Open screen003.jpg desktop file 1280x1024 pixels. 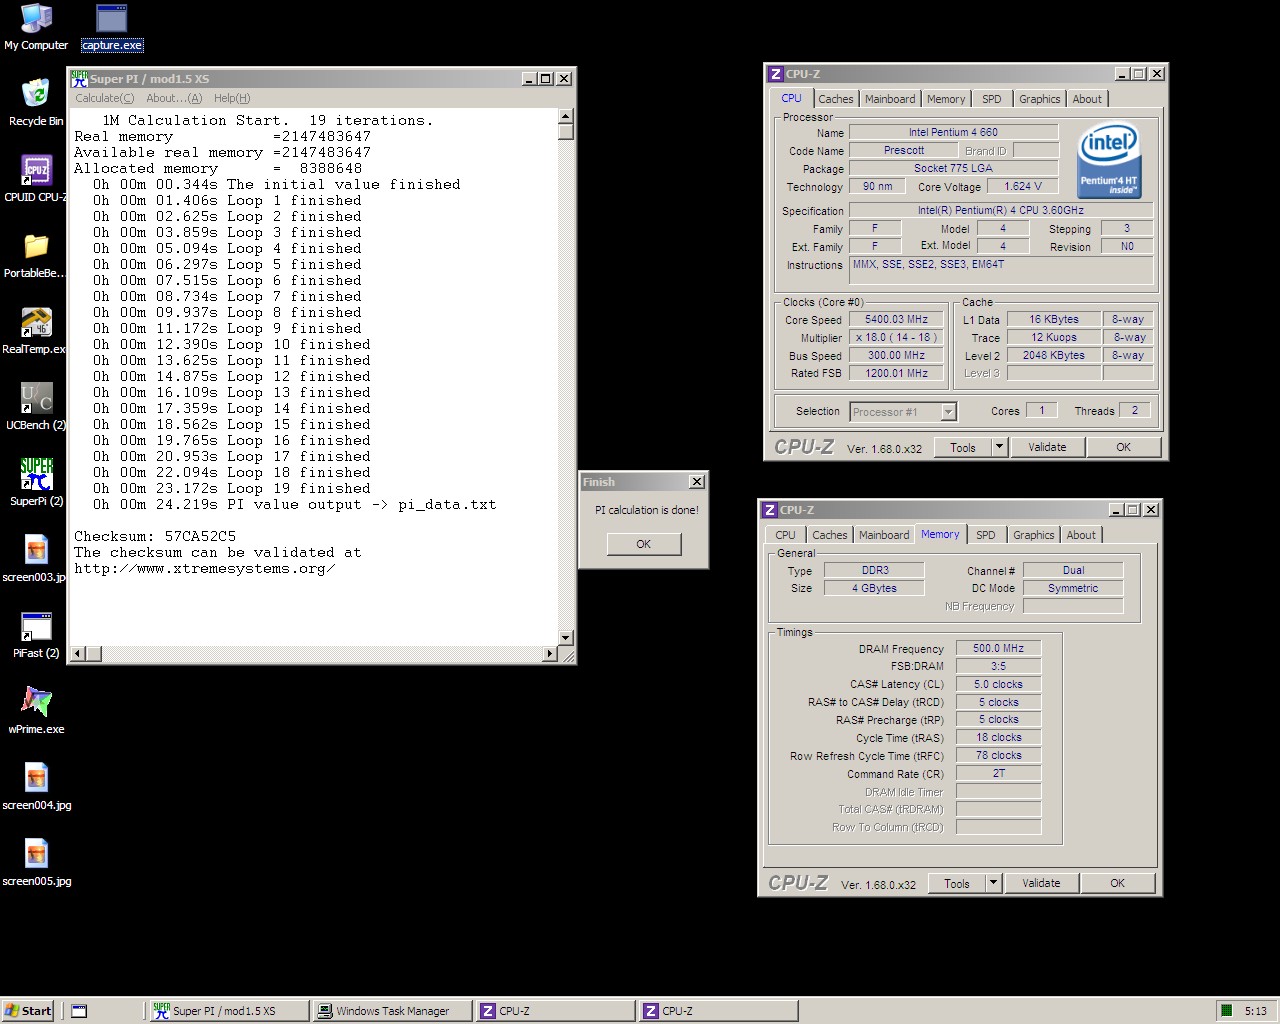pyautogui.click(x=36, y=559)
